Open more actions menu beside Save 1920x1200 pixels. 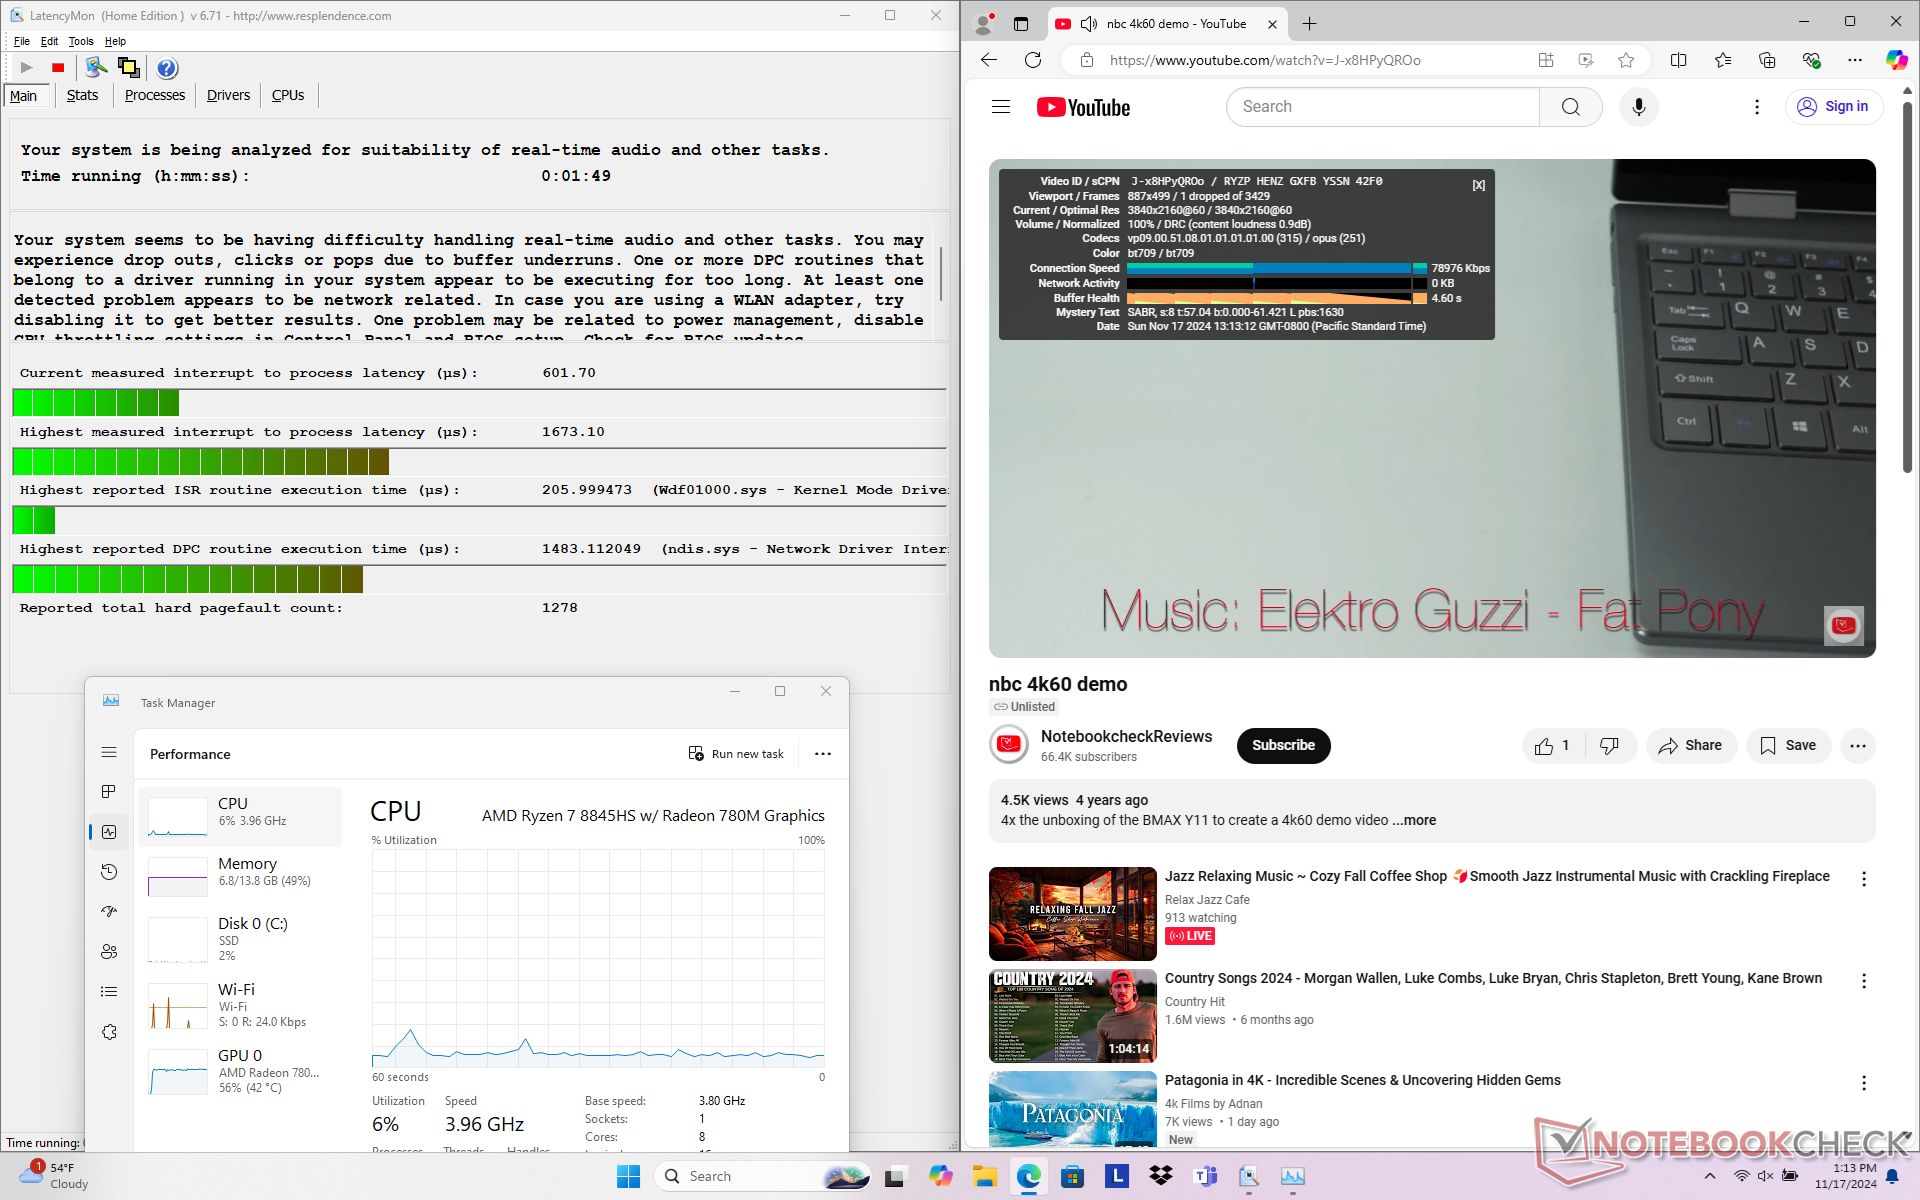[1857, 746]
